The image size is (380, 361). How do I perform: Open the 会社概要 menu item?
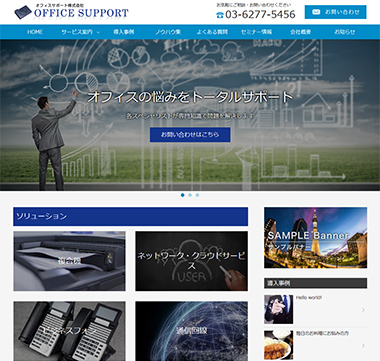pos(301,32)
